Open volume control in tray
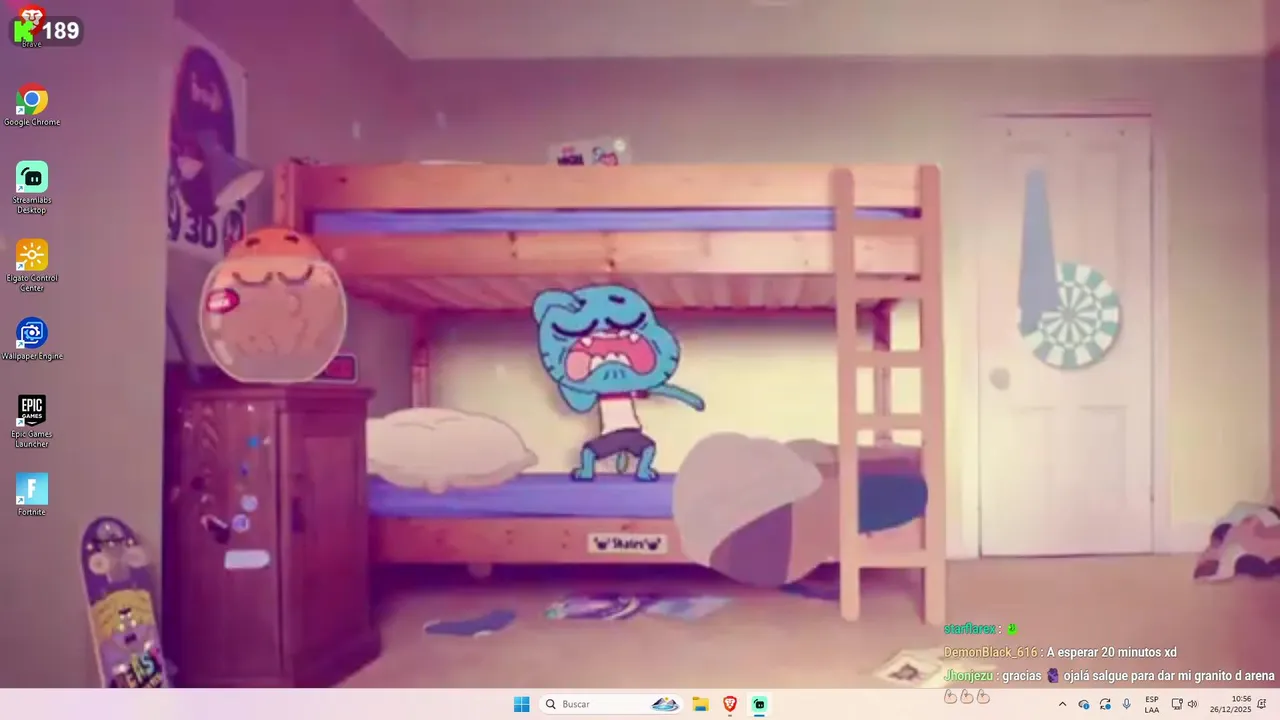 pos(1192,704)
